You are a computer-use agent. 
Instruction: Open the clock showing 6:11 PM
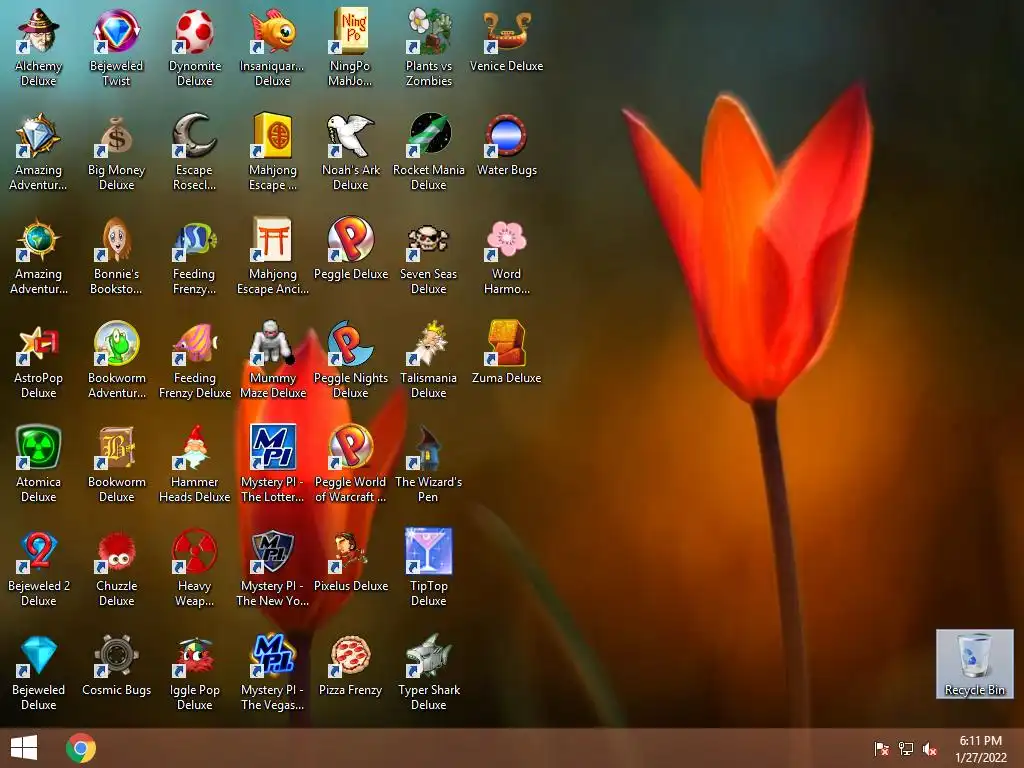click(x=980, y=748)
